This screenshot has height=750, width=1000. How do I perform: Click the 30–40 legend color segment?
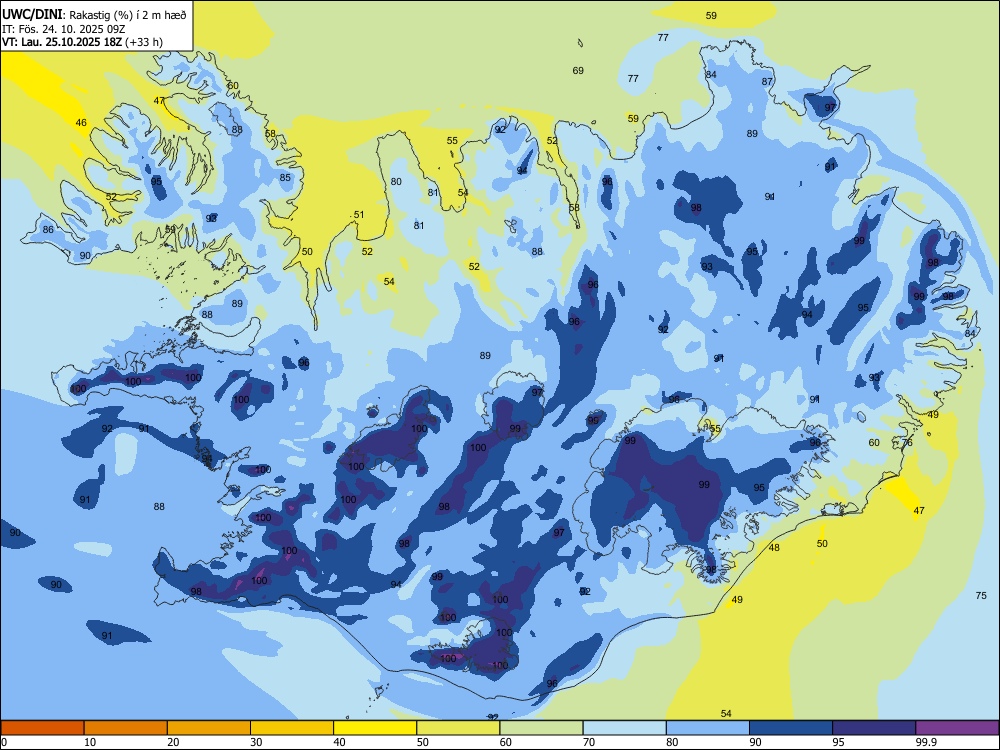click(x=292, y=728)
